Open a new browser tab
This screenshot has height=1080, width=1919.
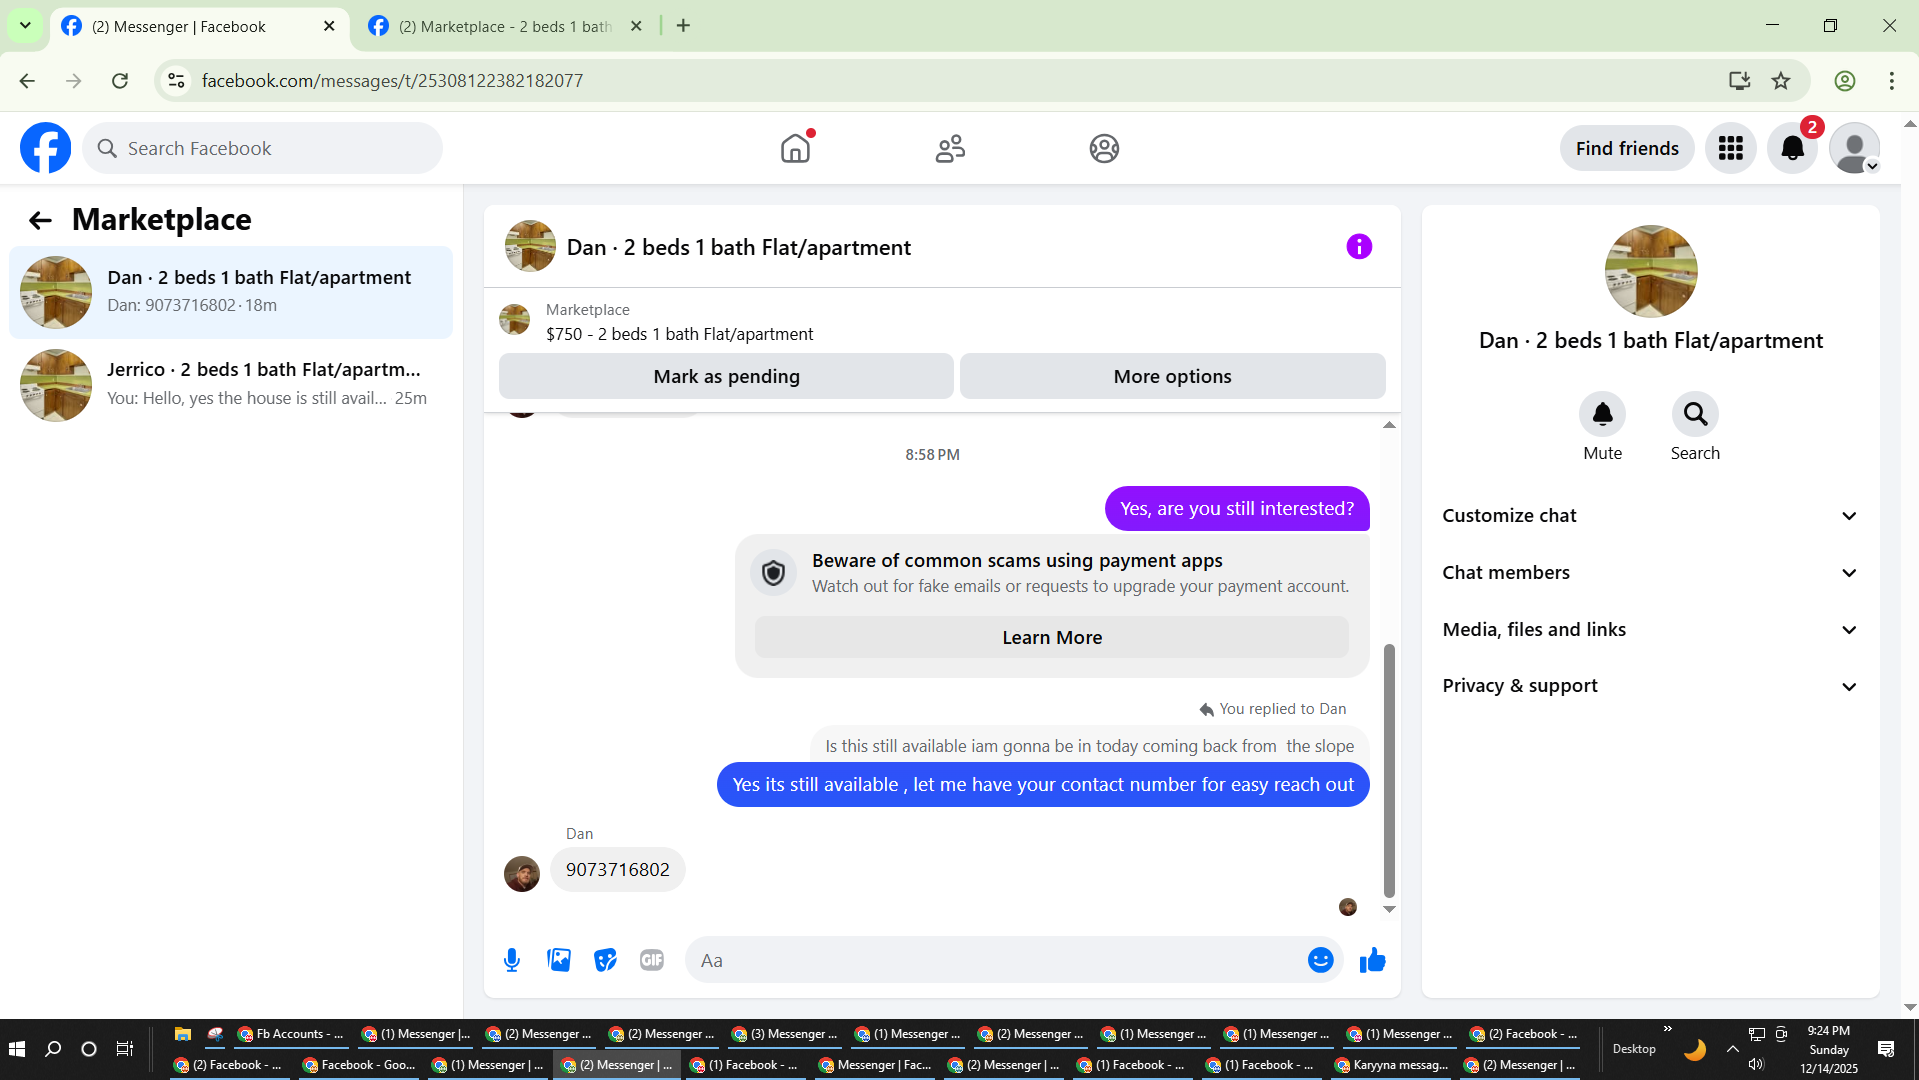click(683, 26)
